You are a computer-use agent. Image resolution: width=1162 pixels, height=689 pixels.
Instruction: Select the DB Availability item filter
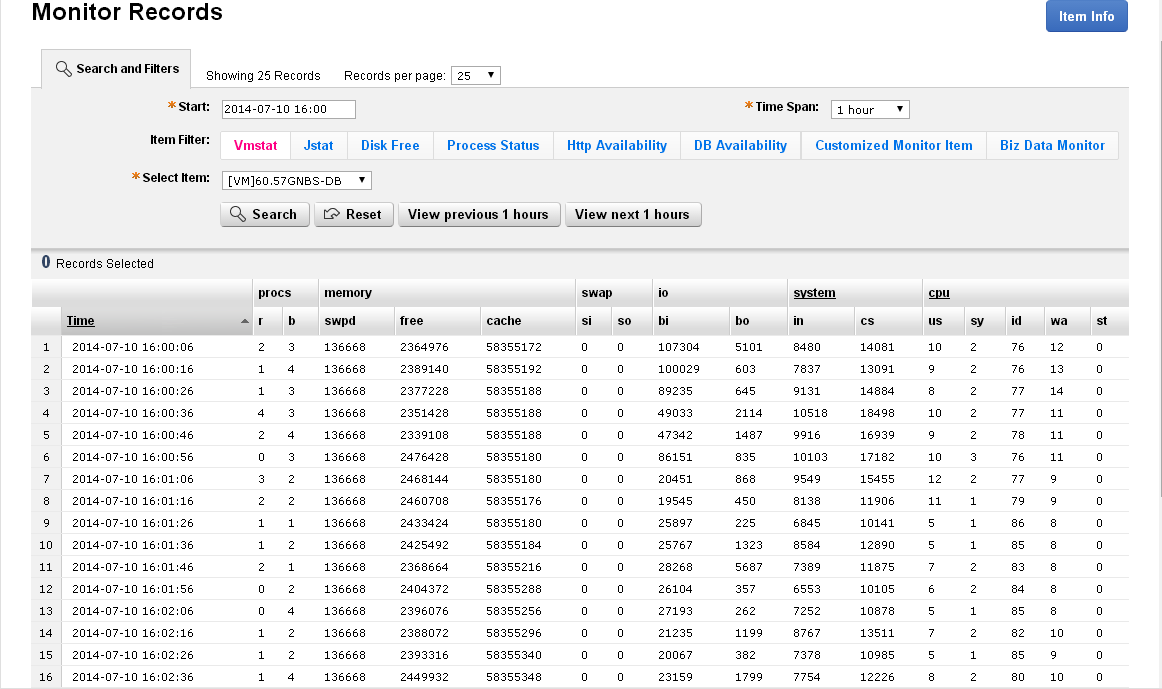point(740,145)
